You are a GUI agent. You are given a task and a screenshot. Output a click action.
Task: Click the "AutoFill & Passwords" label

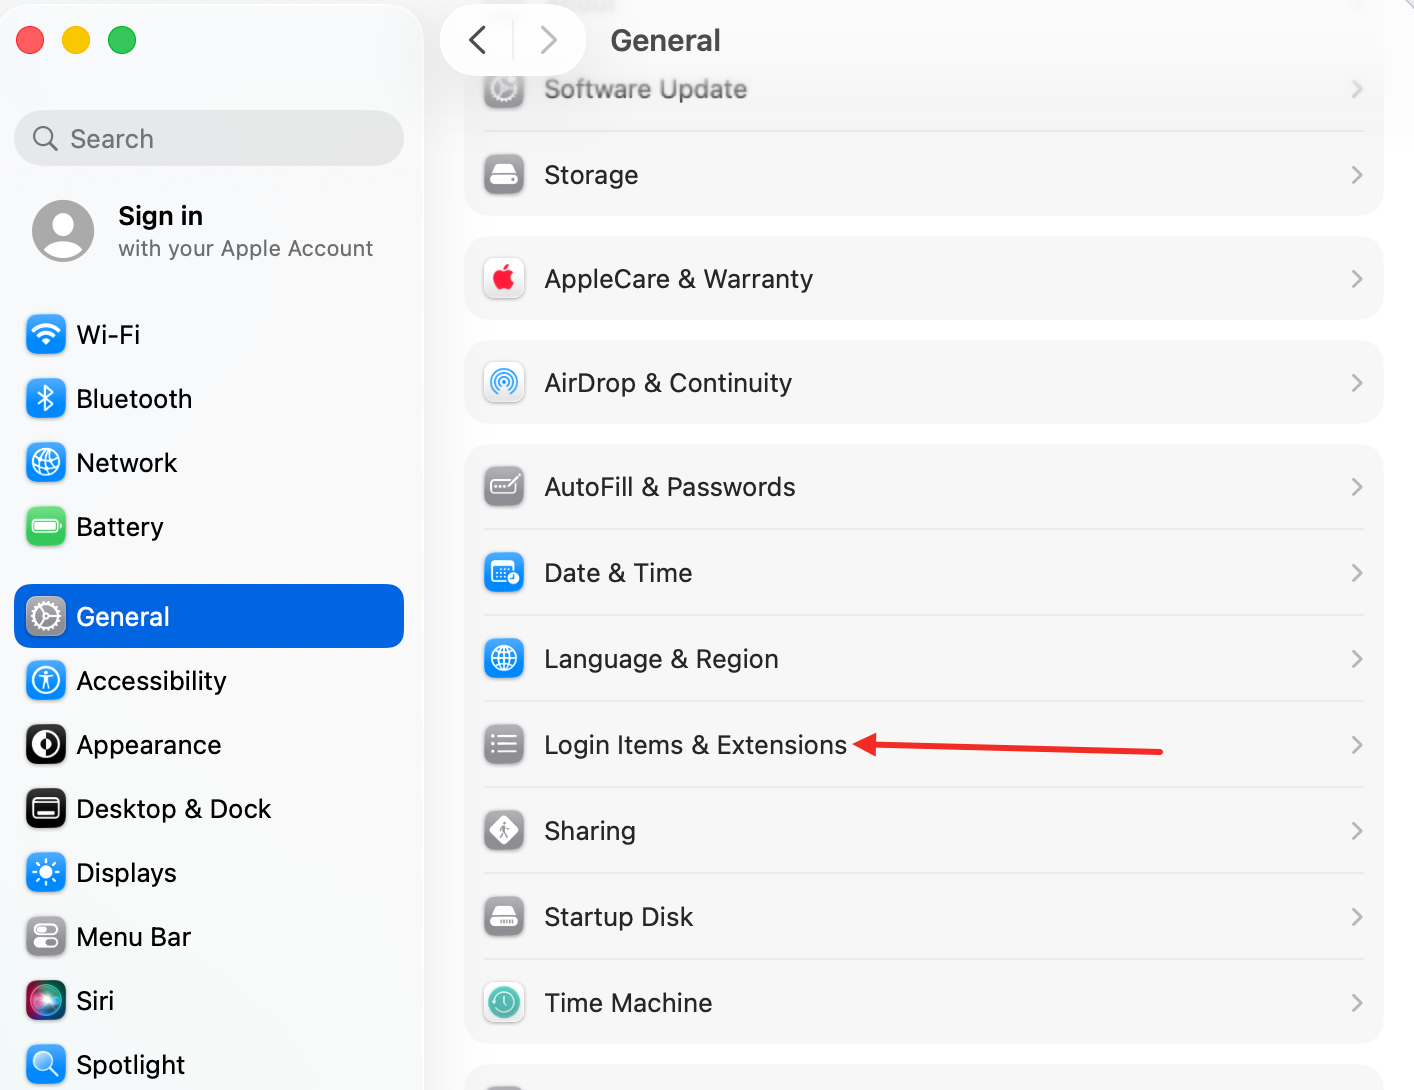click(x=670, y=487)
